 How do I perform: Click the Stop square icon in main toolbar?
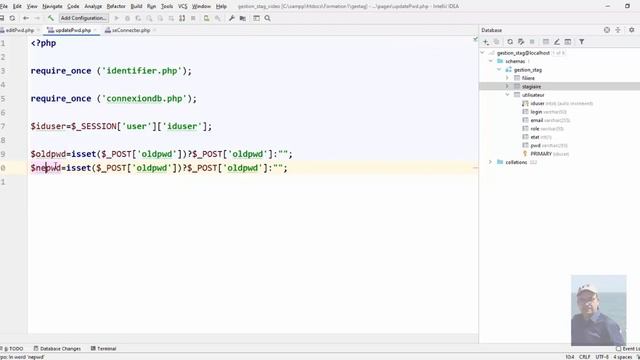193,18
